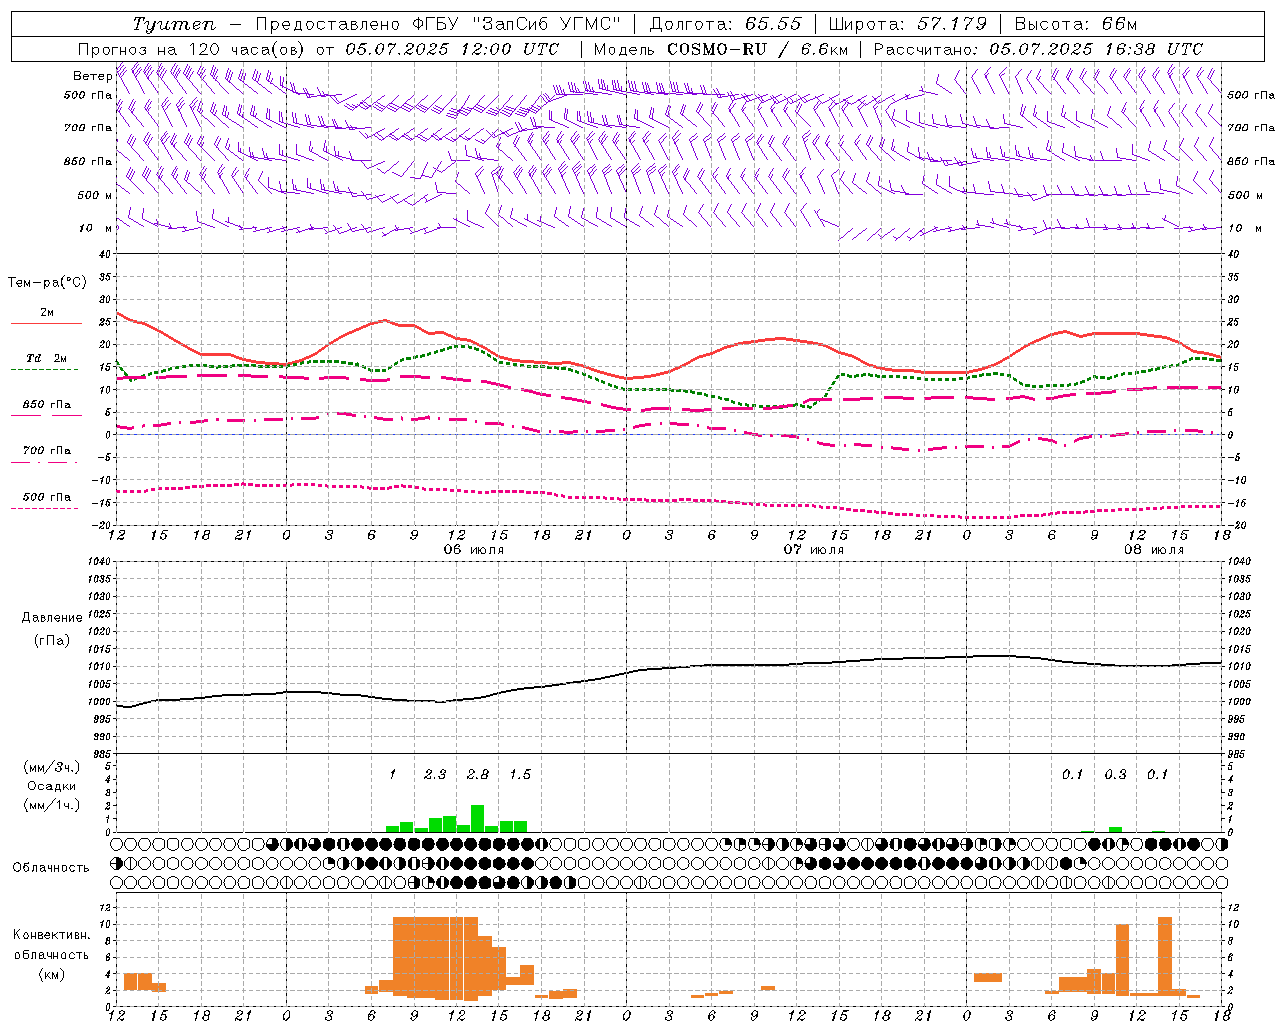Click the "Осадки" precipitation label
The height and width of the screenshot is (1024, 1280).
coord(52,786)
